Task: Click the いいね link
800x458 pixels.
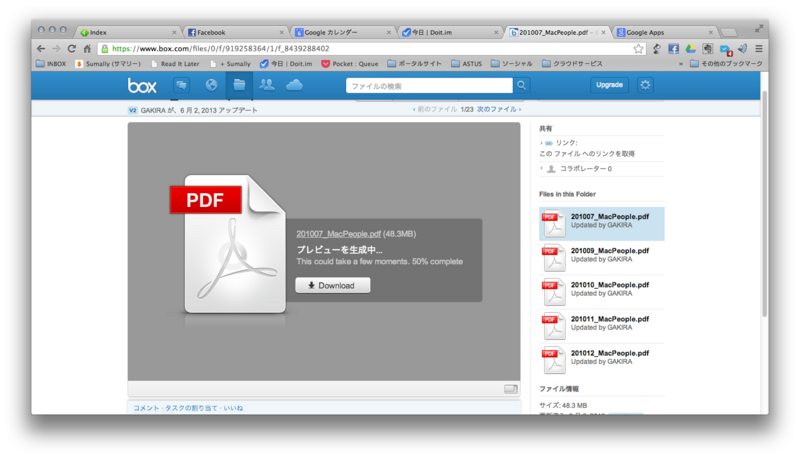Action: pyautogui.click(x=233, y=408)
